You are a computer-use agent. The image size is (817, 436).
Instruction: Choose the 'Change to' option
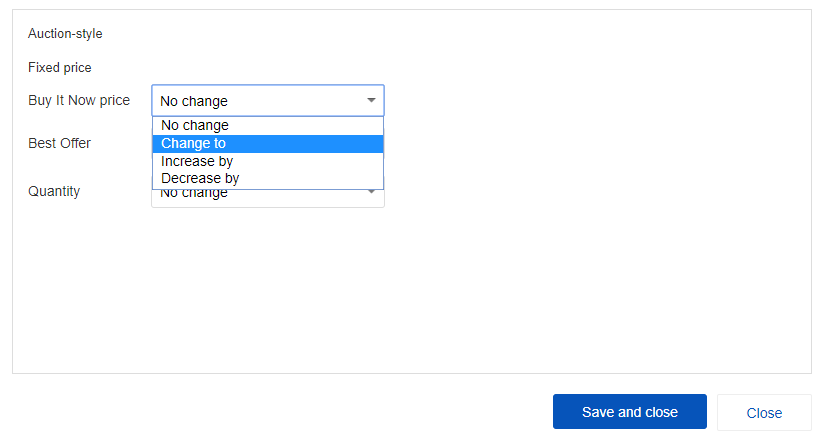tap(194, 144)
